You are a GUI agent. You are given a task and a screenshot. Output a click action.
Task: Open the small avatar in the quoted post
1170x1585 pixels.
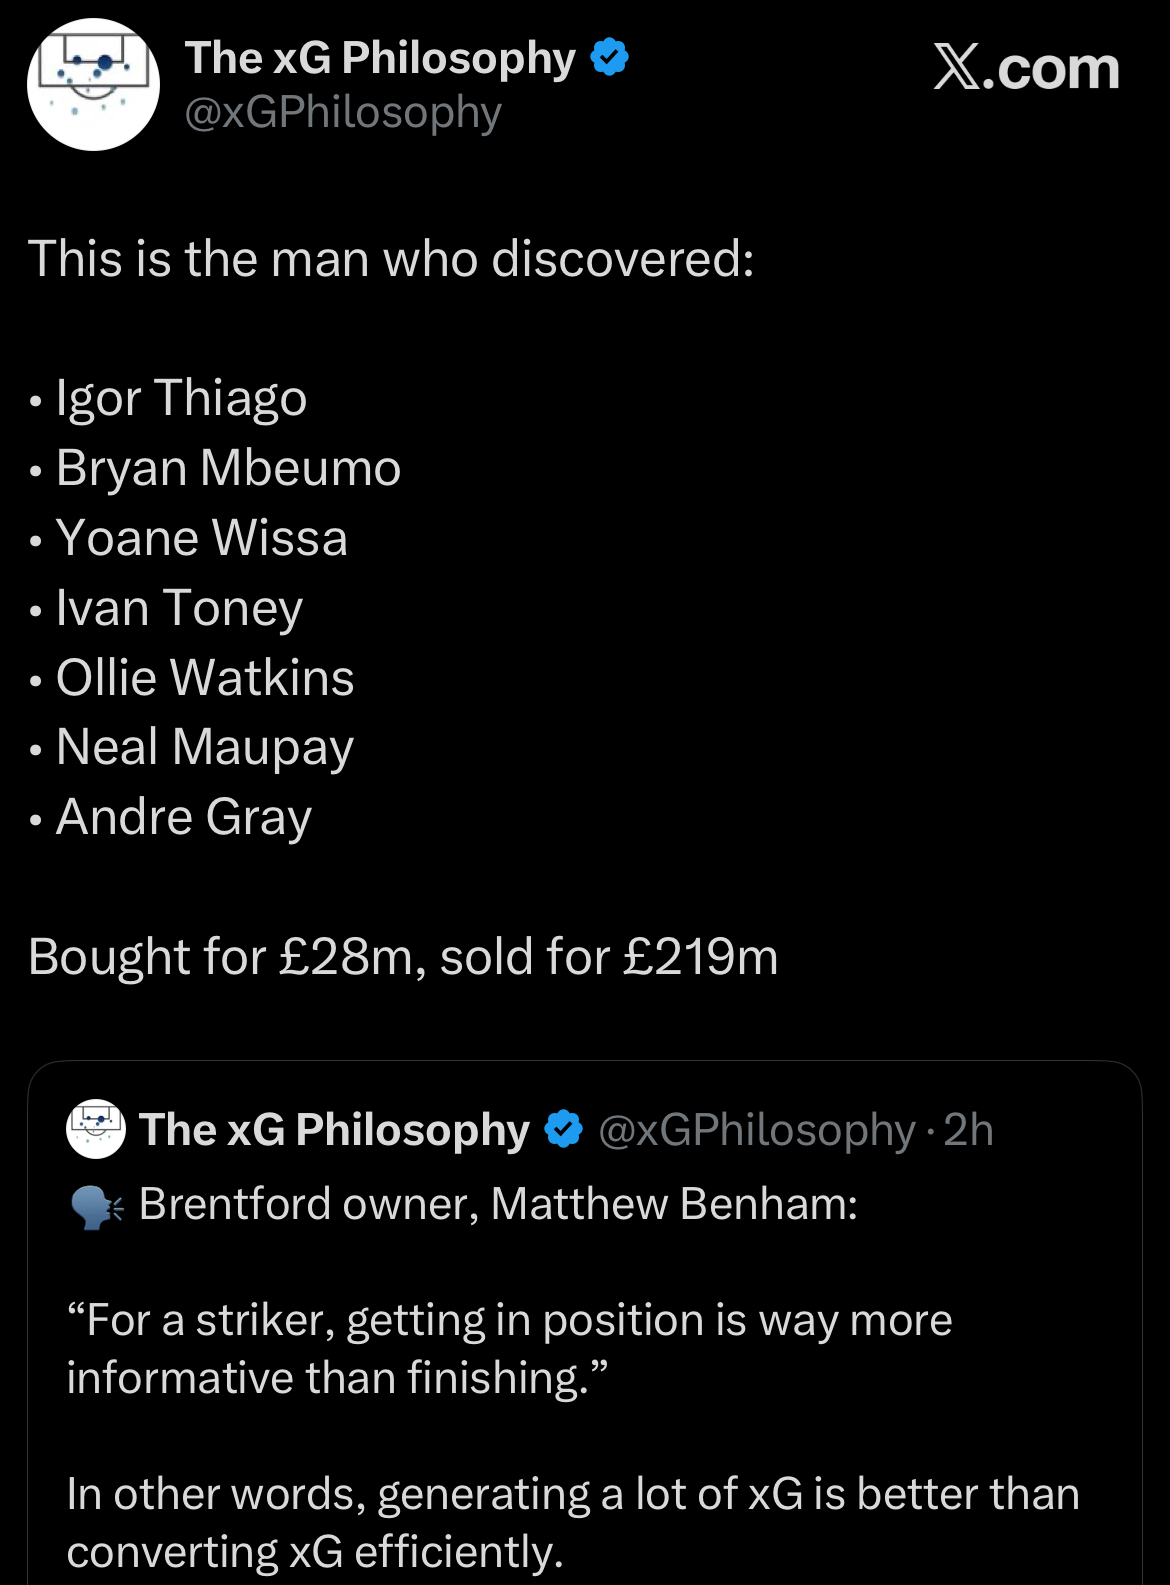point(96,1129)
